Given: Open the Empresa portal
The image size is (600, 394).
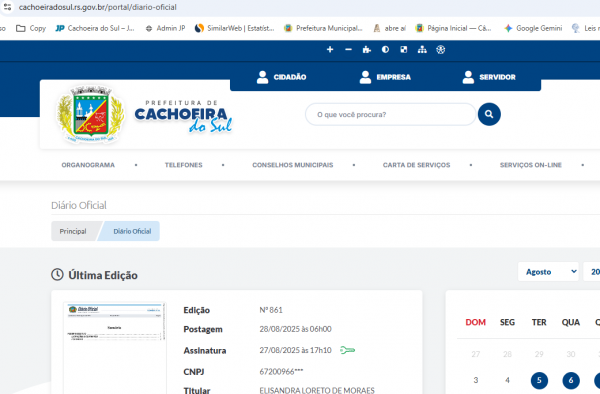Looking at the screenshot, I should [385, 77].
